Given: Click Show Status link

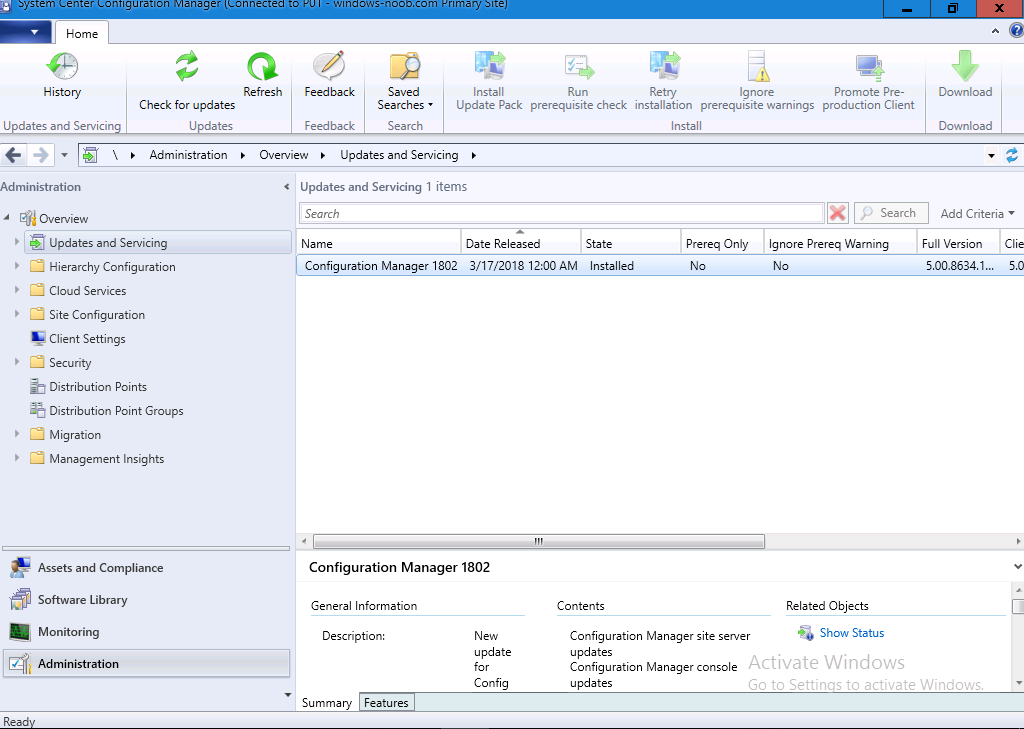Looking at the screenshot, I should [x=852, y=633].
